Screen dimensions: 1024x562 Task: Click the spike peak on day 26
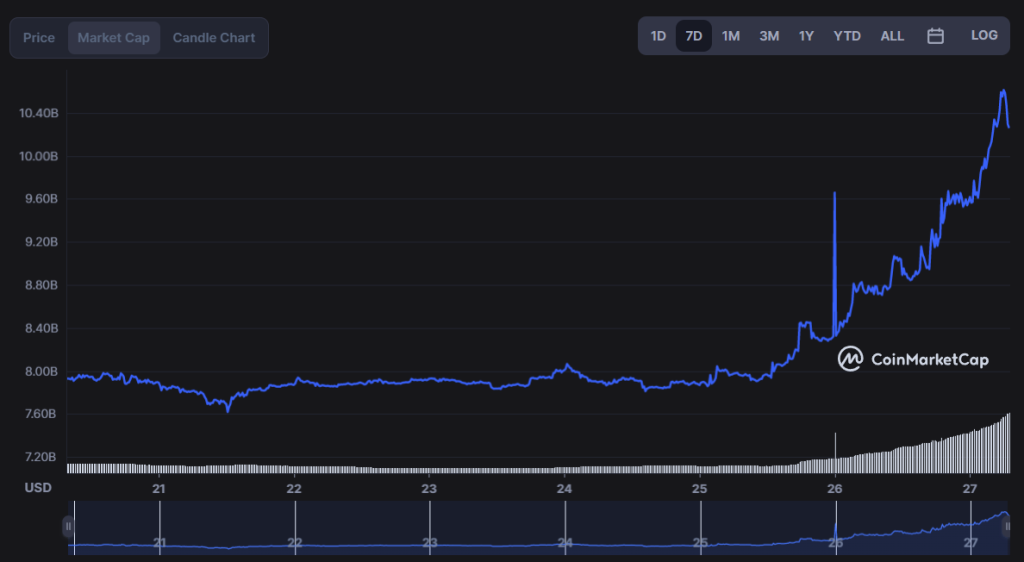point(835,193)
